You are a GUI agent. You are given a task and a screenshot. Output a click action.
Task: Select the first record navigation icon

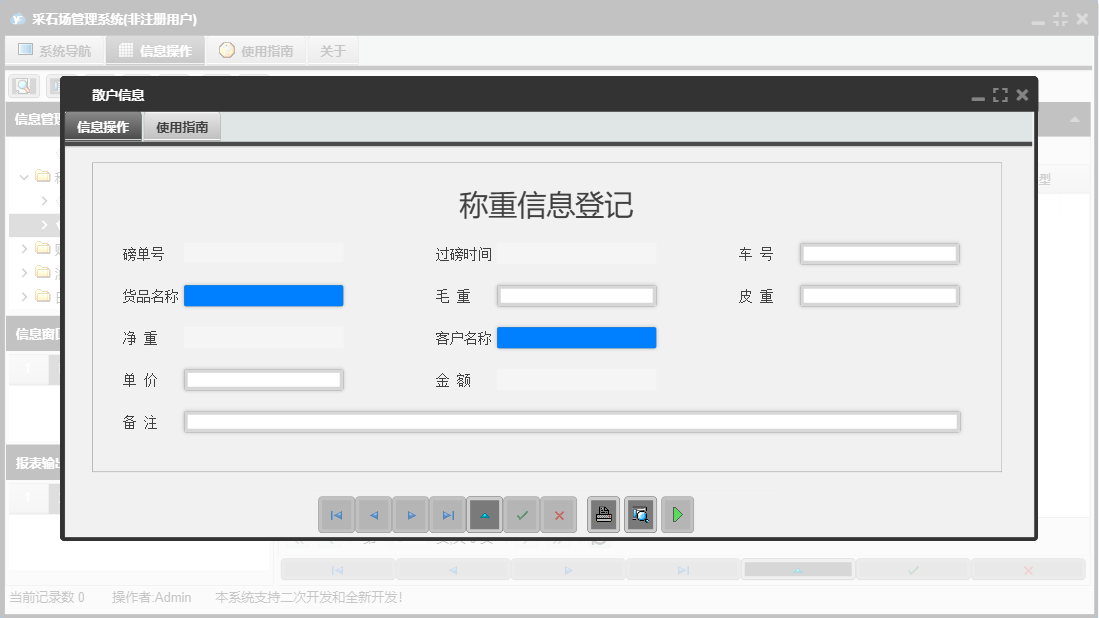337,514
